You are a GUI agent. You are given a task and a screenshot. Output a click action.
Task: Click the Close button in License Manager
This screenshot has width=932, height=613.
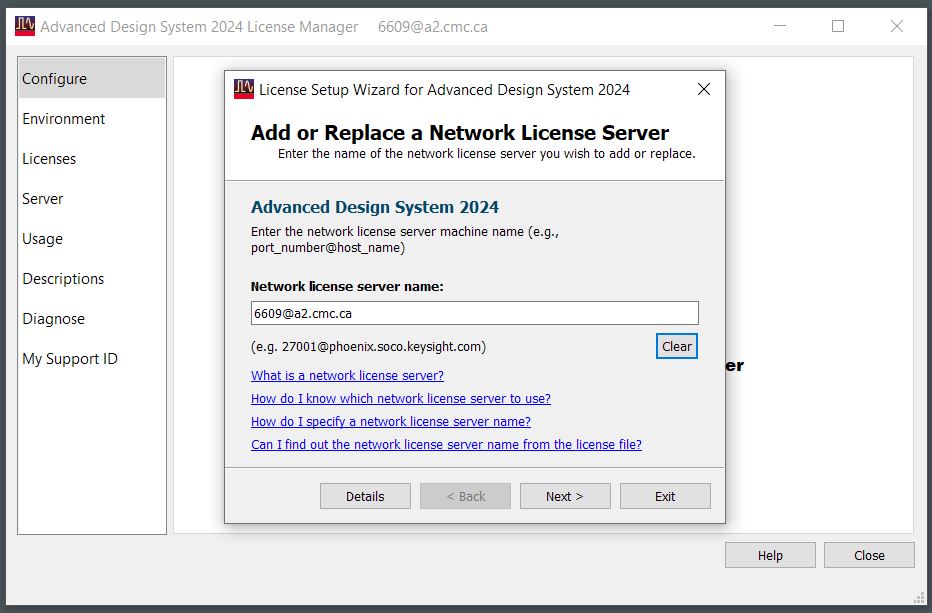click(869, 555)
